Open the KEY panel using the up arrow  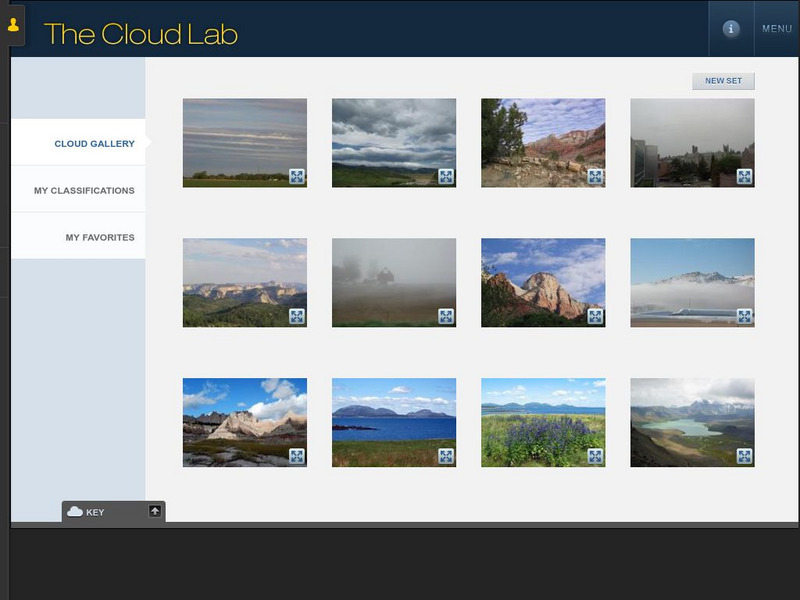[155, 509]
